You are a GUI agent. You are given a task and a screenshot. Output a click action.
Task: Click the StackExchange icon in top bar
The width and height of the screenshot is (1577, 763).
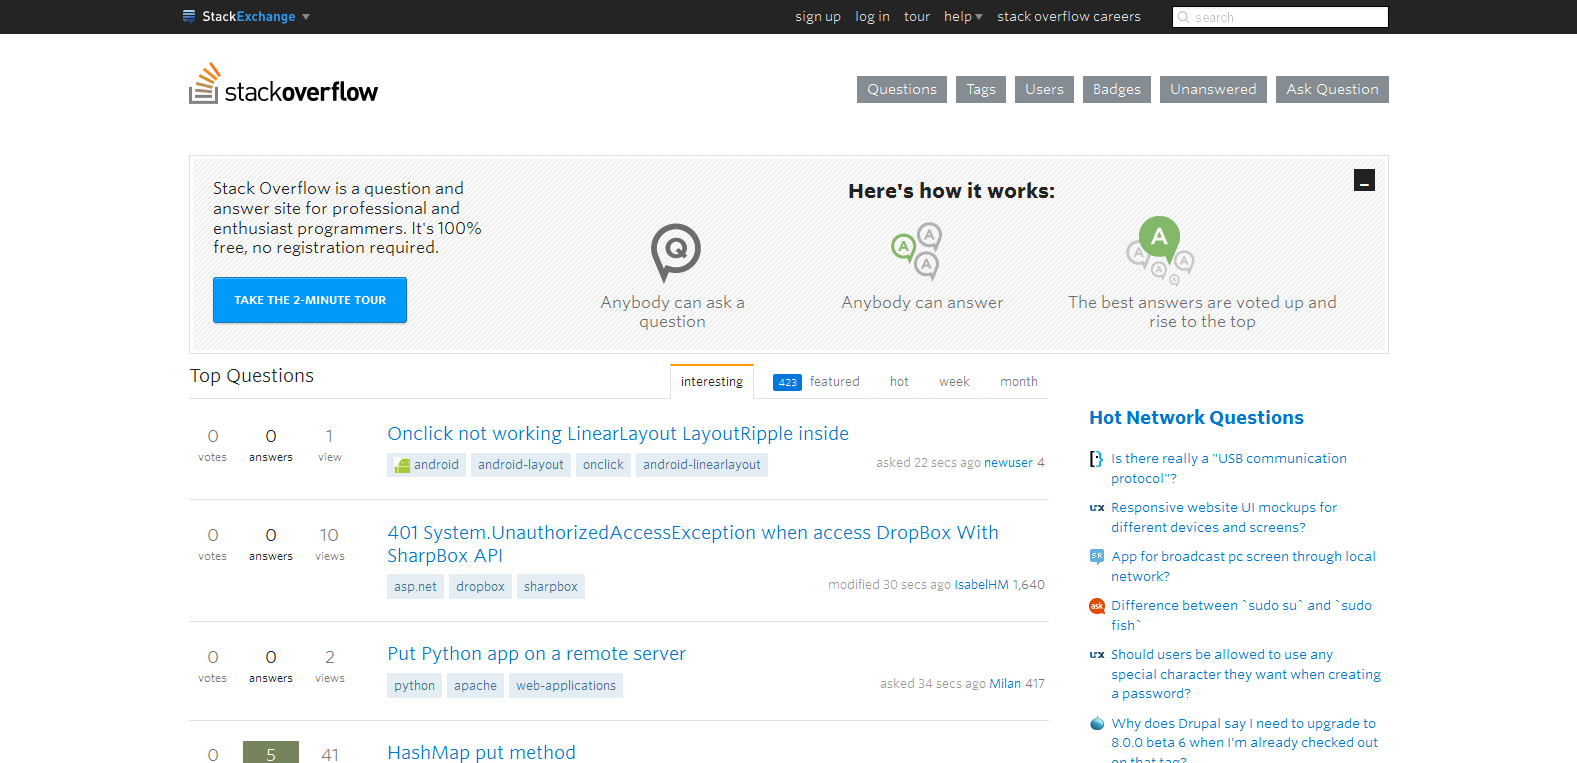(189, 16)
